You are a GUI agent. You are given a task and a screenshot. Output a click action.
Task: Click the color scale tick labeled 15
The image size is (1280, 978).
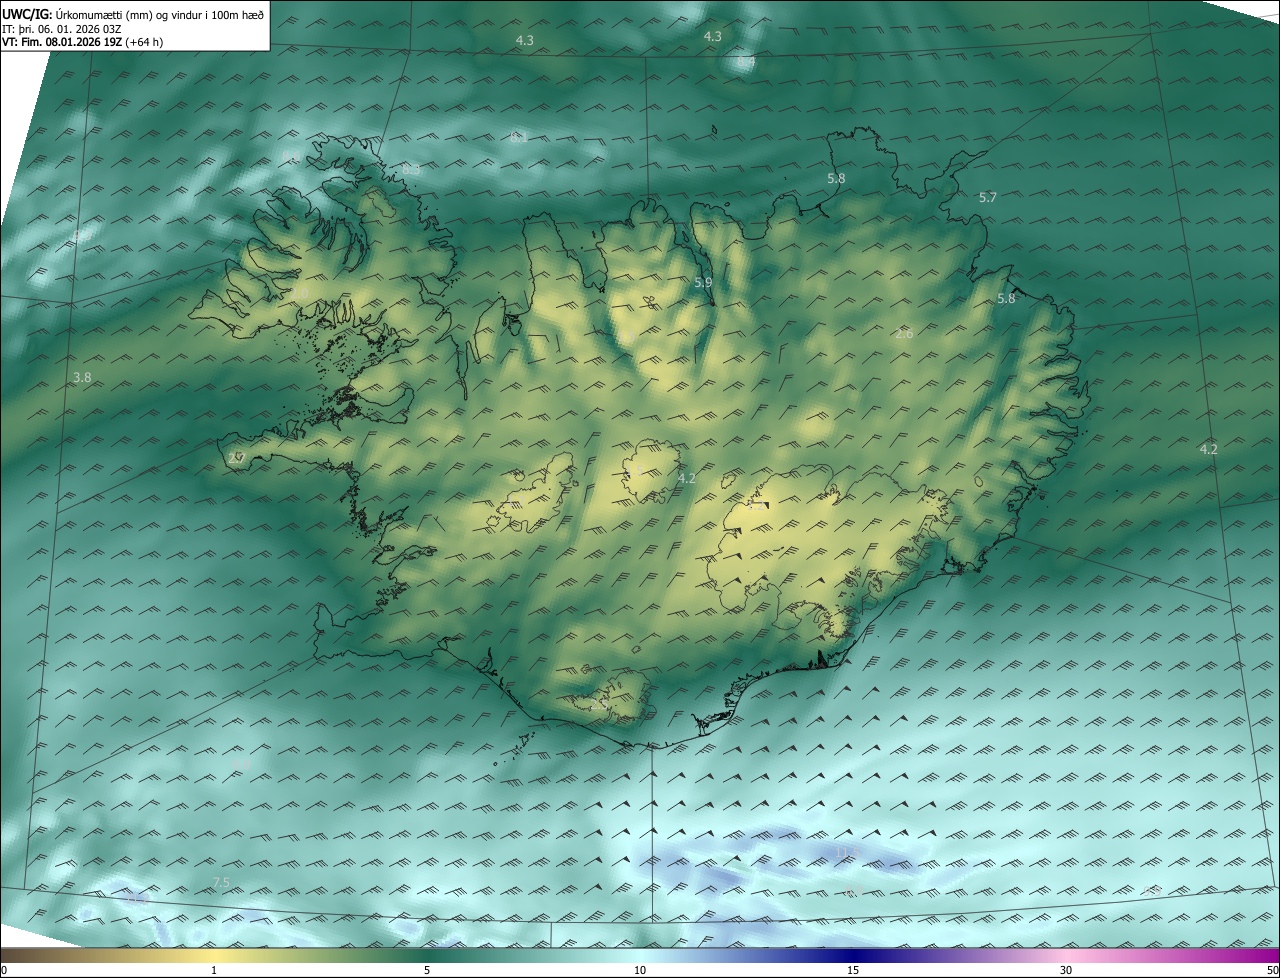click(x=853, y=970)
